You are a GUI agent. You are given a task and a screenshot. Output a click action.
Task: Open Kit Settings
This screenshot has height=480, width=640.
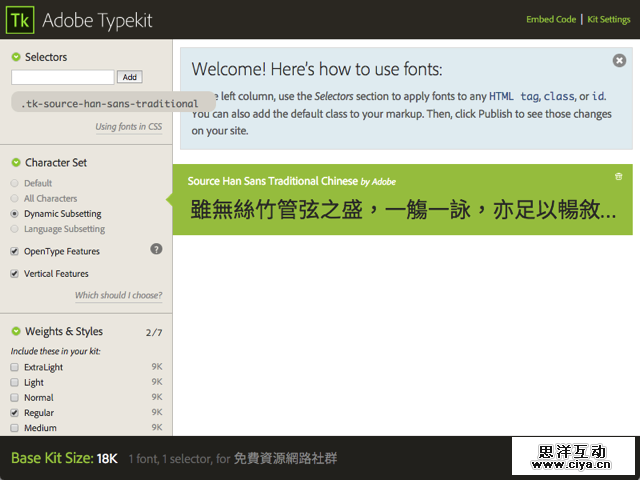point(608,19)
